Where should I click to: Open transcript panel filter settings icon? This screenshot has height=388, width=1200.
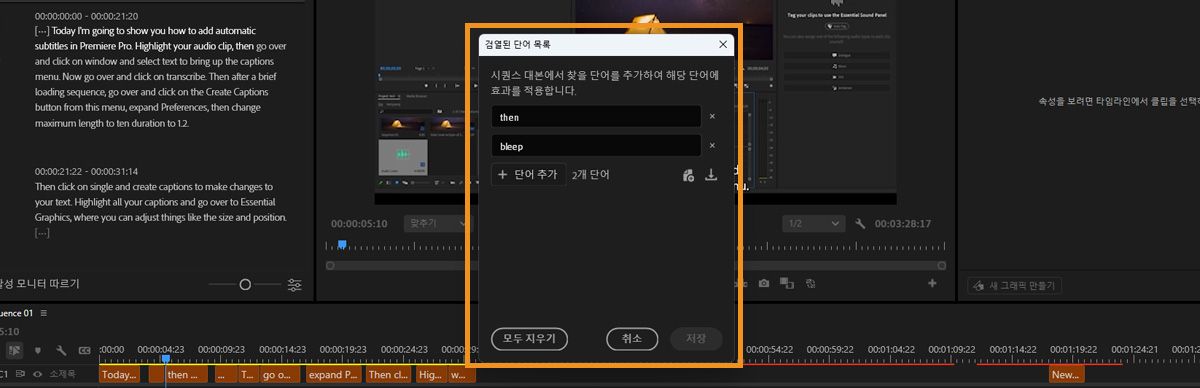[295, 285]
